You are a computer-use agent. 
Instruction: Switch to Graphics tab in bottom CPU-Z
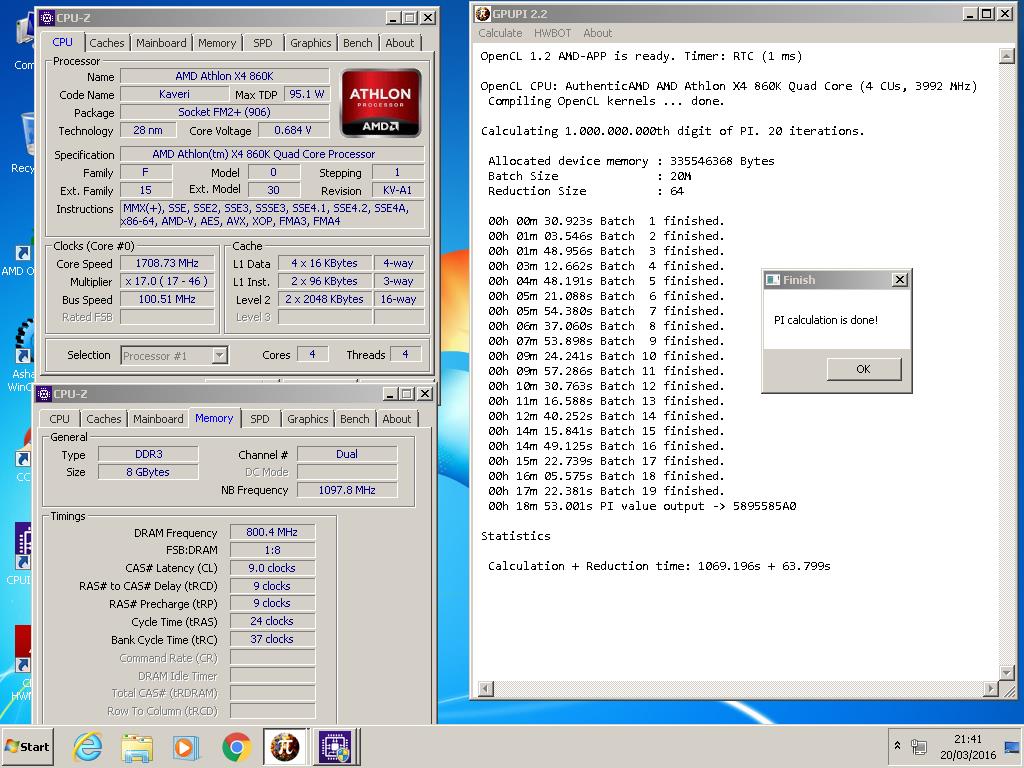[308, 419]
